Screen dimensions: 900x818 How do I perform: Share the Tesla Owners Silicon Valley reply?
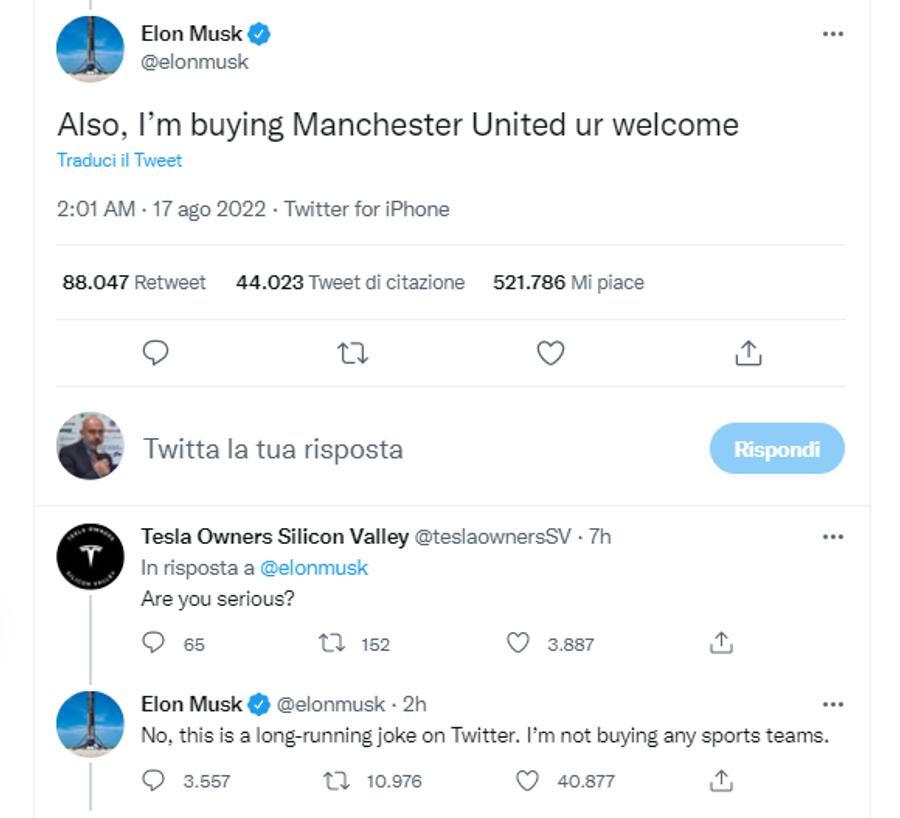pos(721,643)
